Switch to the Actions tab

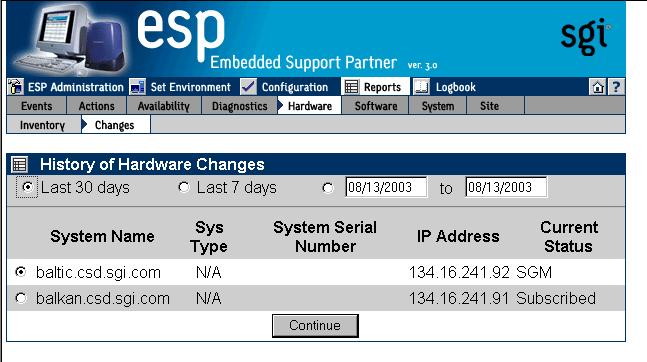click(96, 106)
